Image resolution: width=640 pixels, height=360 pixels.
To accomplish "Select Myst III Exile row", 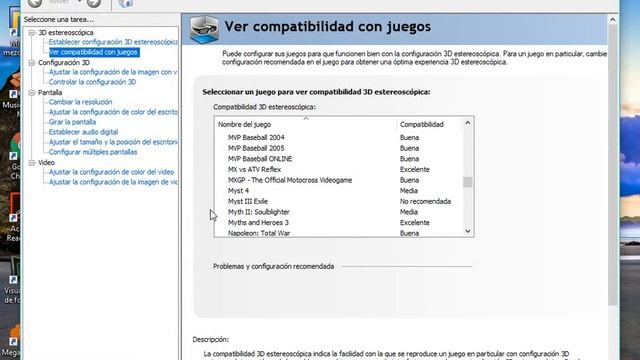I will [339, 201].
